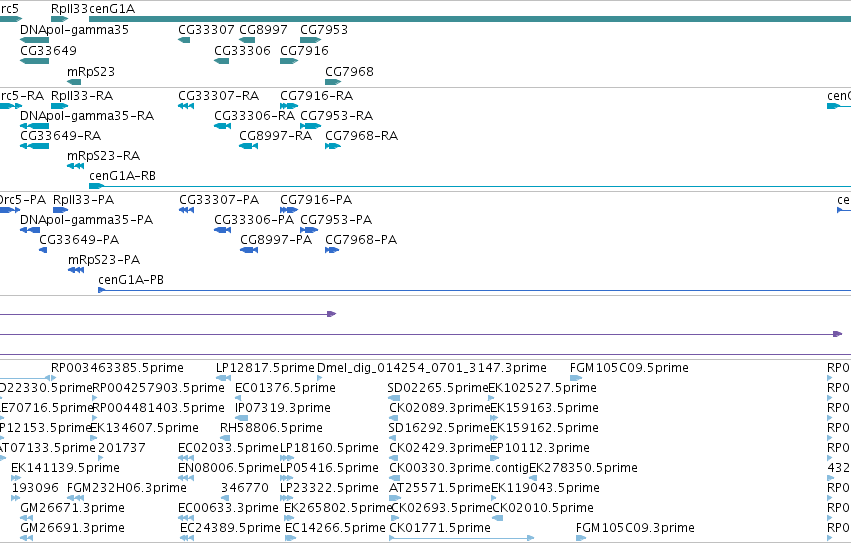Select the LP12817.5prime EST
Viewport: 851px width, 543px height.
223,378
